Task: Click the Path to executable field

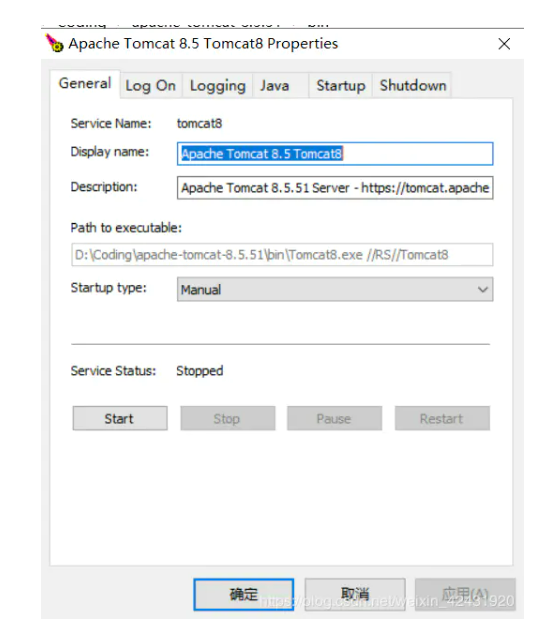Action: point(282,255)
